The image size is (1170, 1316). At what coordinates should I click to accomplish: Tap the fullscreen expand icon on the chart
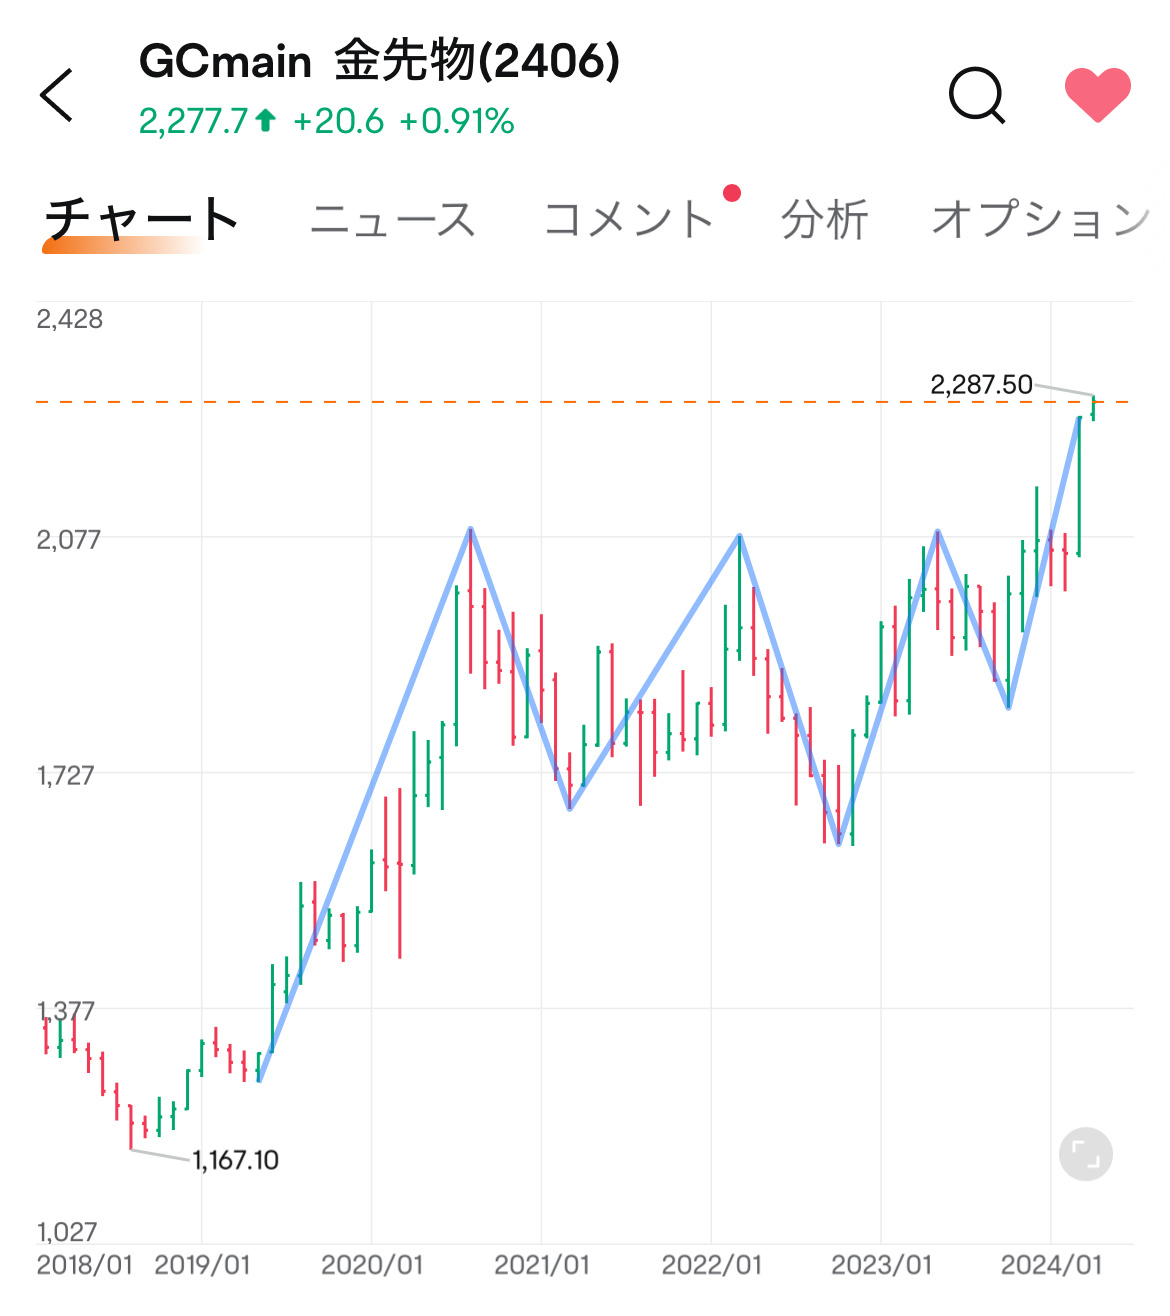pos(1085,1153)
